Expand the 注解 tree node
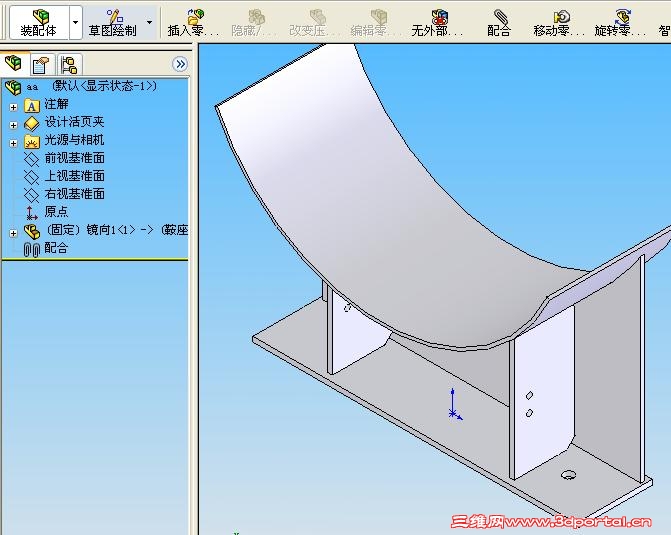671x535 pixels. click(13, 107)
